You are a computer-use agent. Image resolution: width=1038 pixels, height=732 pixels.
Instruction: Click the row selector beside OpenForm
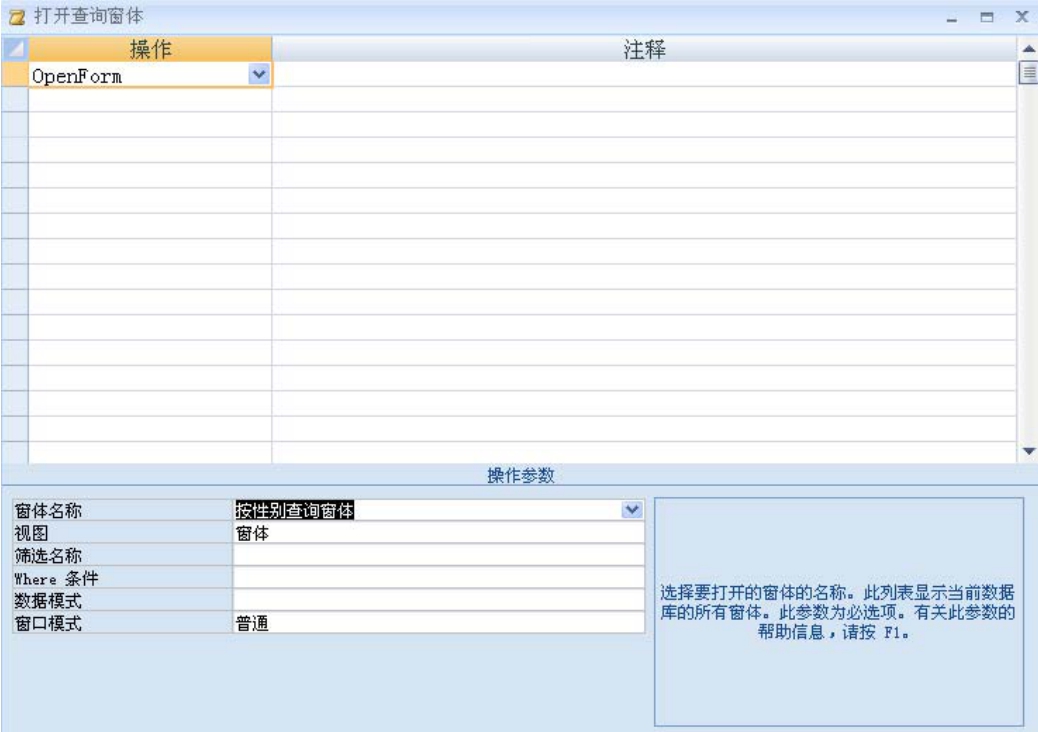pos(14,75)
